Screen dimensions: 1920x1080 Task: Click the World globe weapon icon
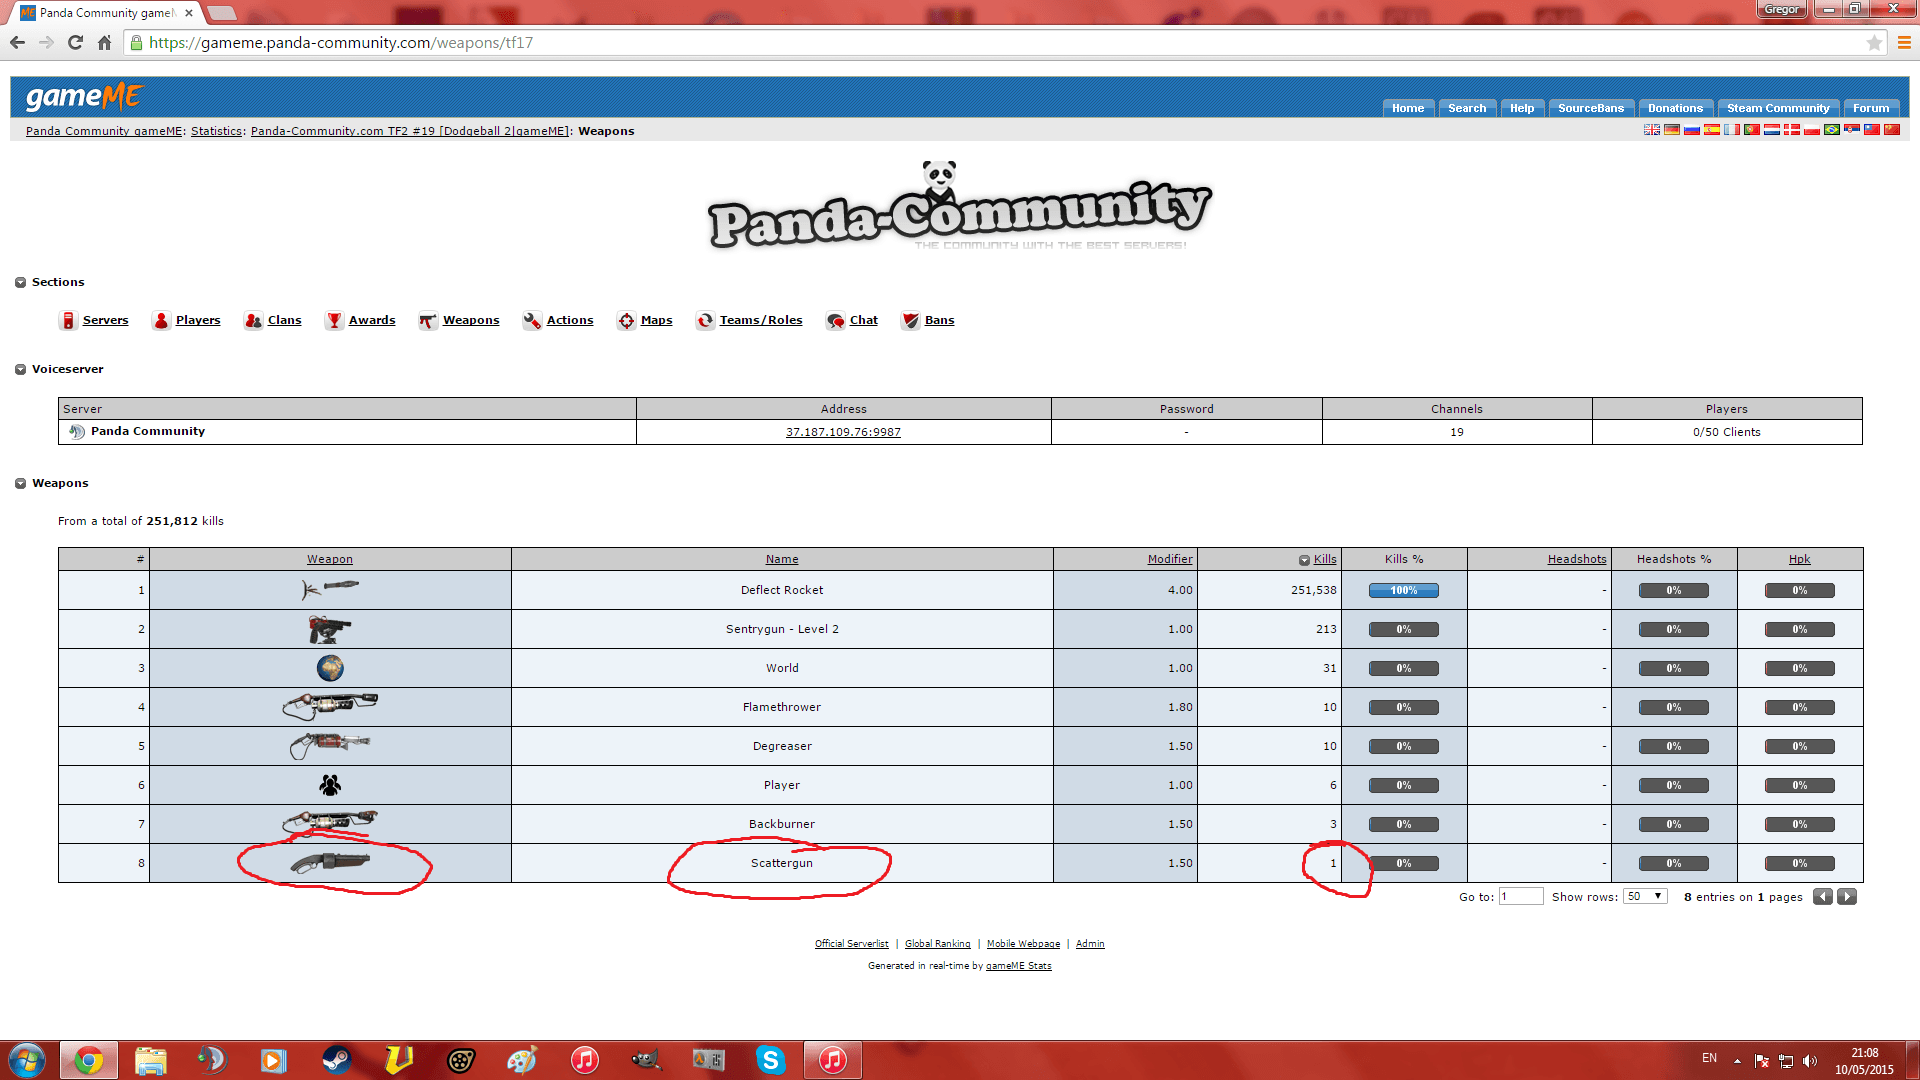pos(330,668)
